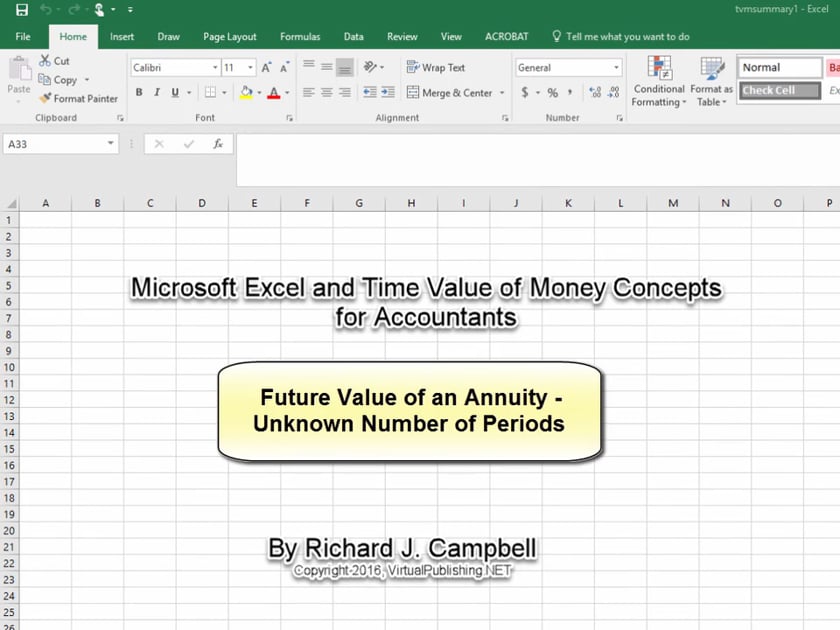This screenshot has height=630, width=840.
Task: Increase font size with large A icon
Action: pos(266,68)
